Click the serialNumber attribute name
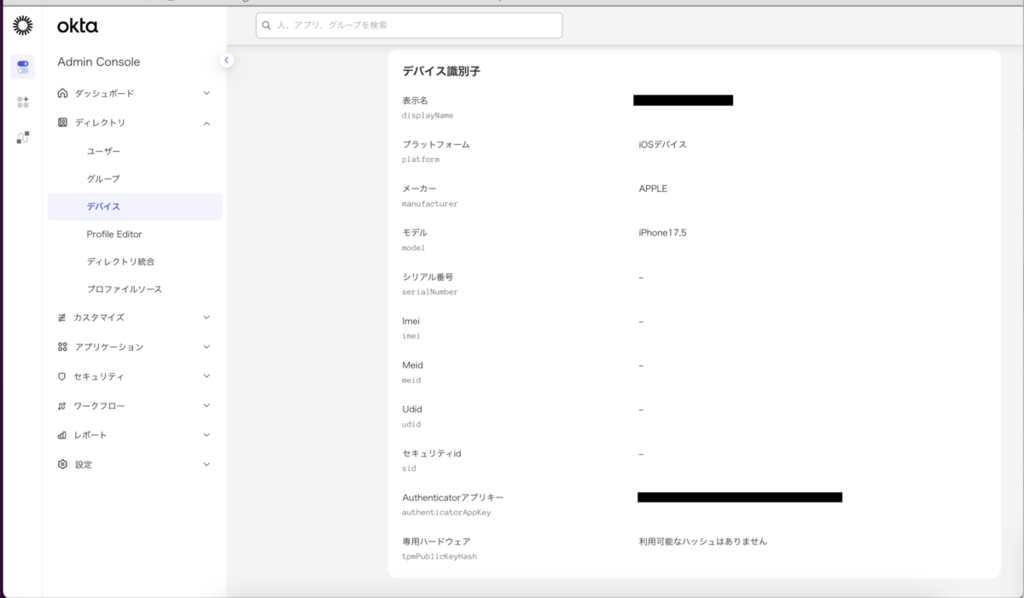The width and height of the screenshot is (1024, 598). [430, 292]
